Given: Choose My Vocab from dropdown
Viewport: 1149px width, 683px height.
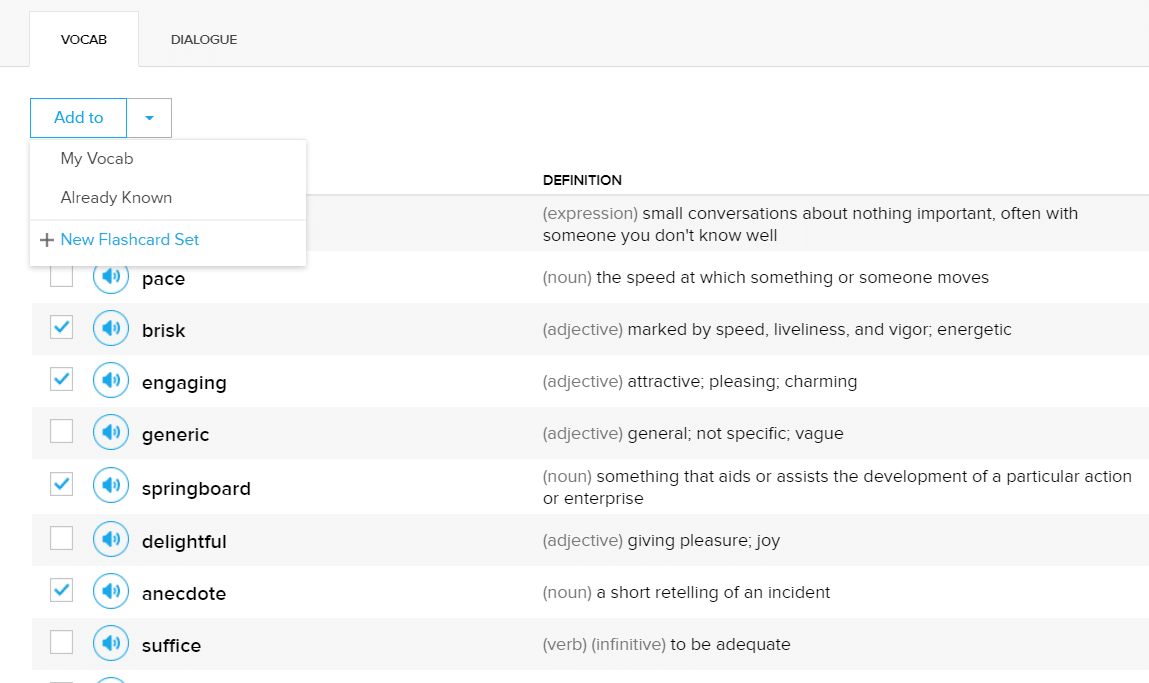Looking at the screenshot, I should [97, 159].
